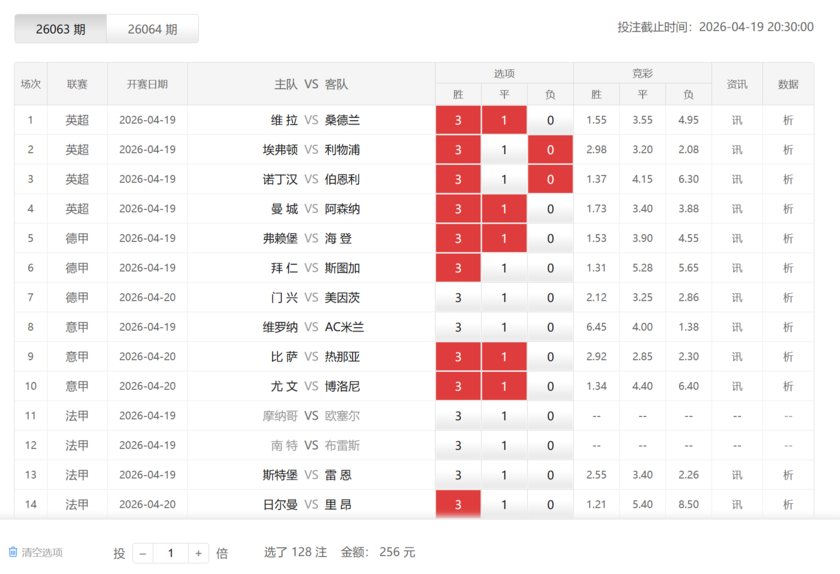Open 讯 news link for match 1
Viewport: 840px width, 574px height.
[x=737, y=120]
